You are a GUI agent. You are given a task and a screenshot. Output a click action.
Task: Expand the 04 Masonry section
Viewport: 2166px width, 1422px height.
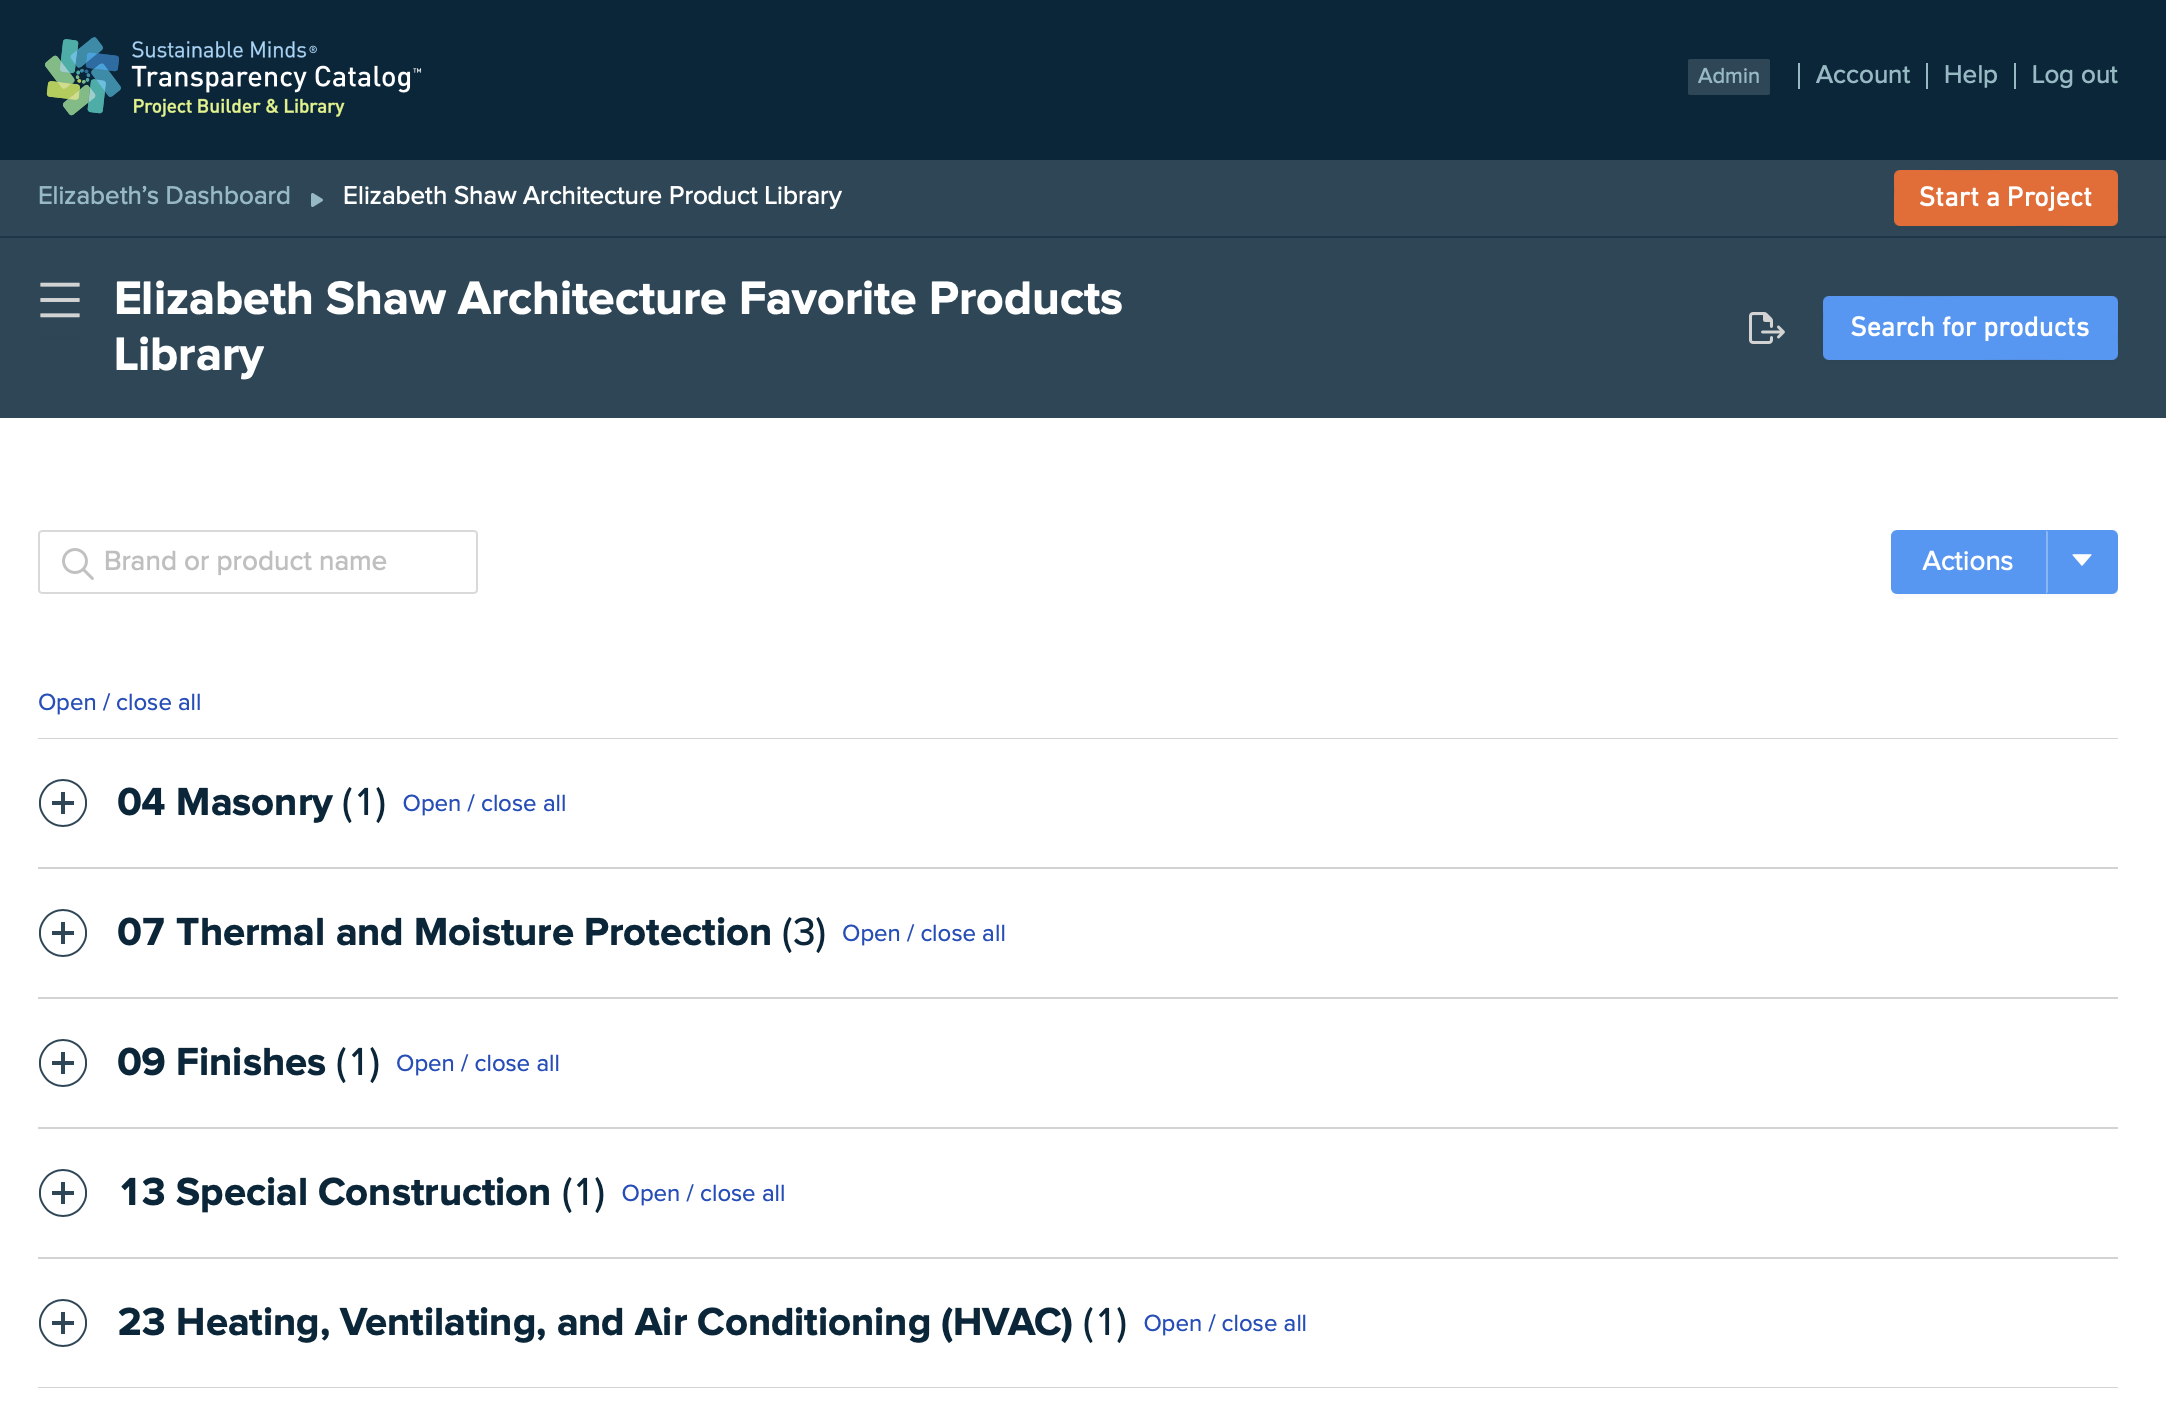pos(63,803)
